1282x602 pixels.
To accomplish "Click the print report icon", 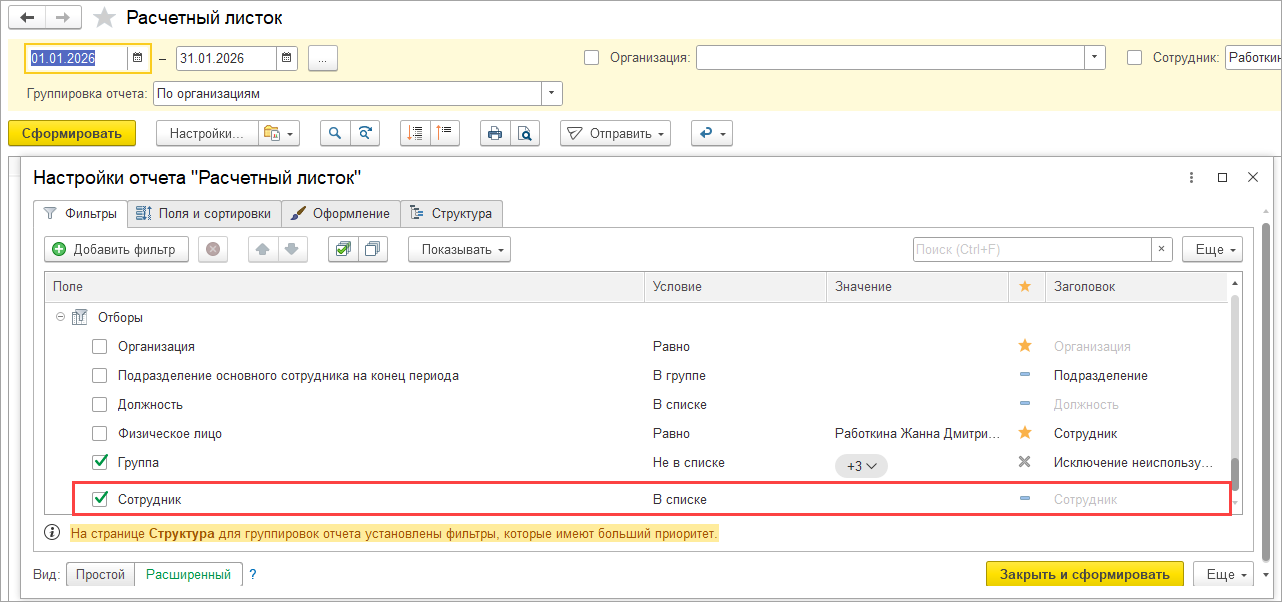I will pyautogui.click(x=493, y=133).
